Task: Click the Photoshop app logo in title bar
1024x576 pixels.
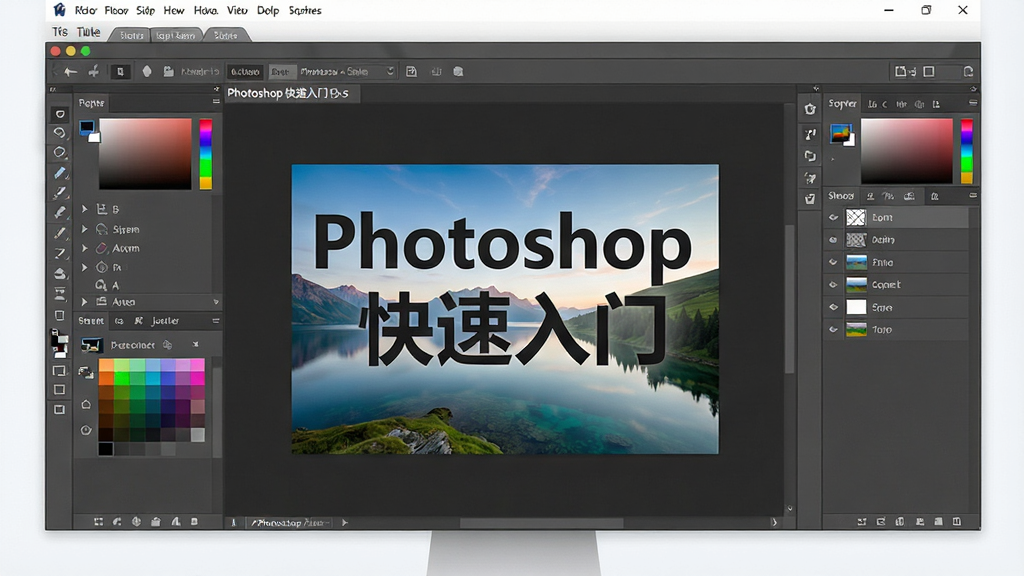Action: coord(59,10)
